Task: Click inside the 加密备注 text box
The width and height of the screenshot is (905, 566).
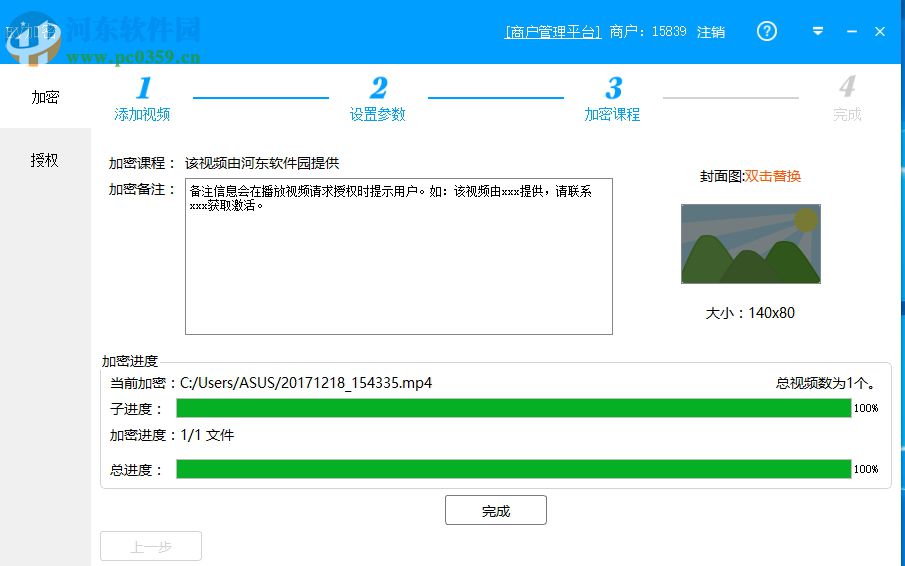Action: click(x=399, y=256)
